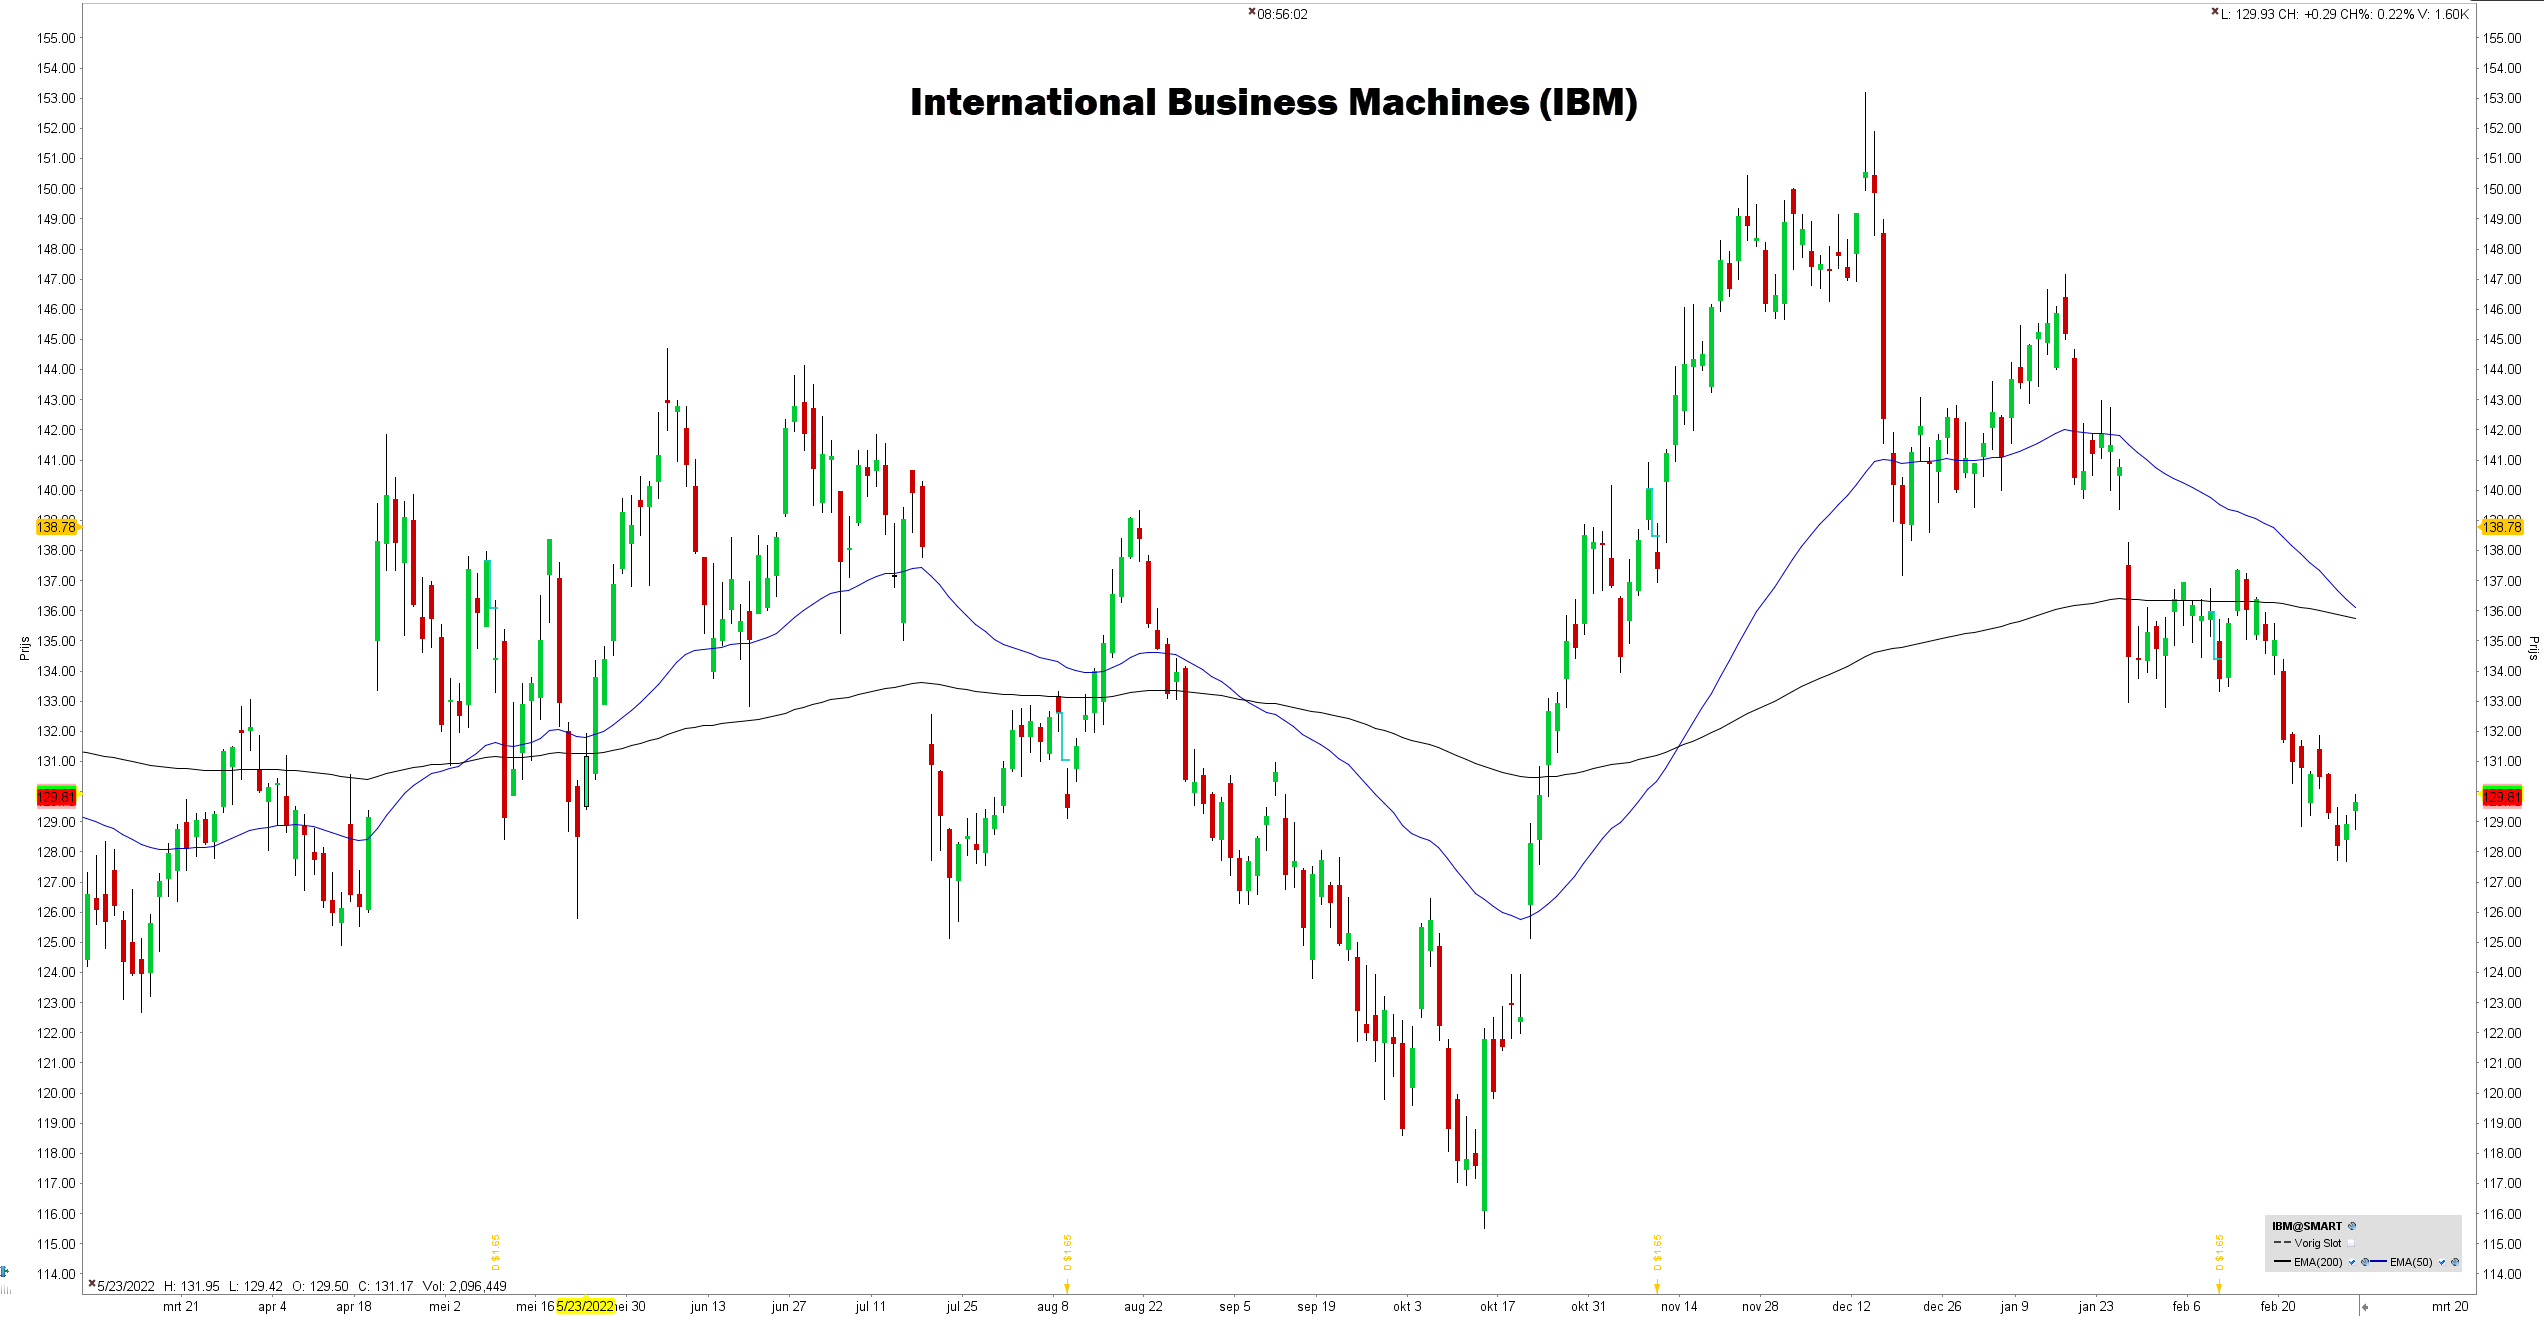
Task: Click the red 129.81 price tag on left axis
Action: tap(56, 797)
